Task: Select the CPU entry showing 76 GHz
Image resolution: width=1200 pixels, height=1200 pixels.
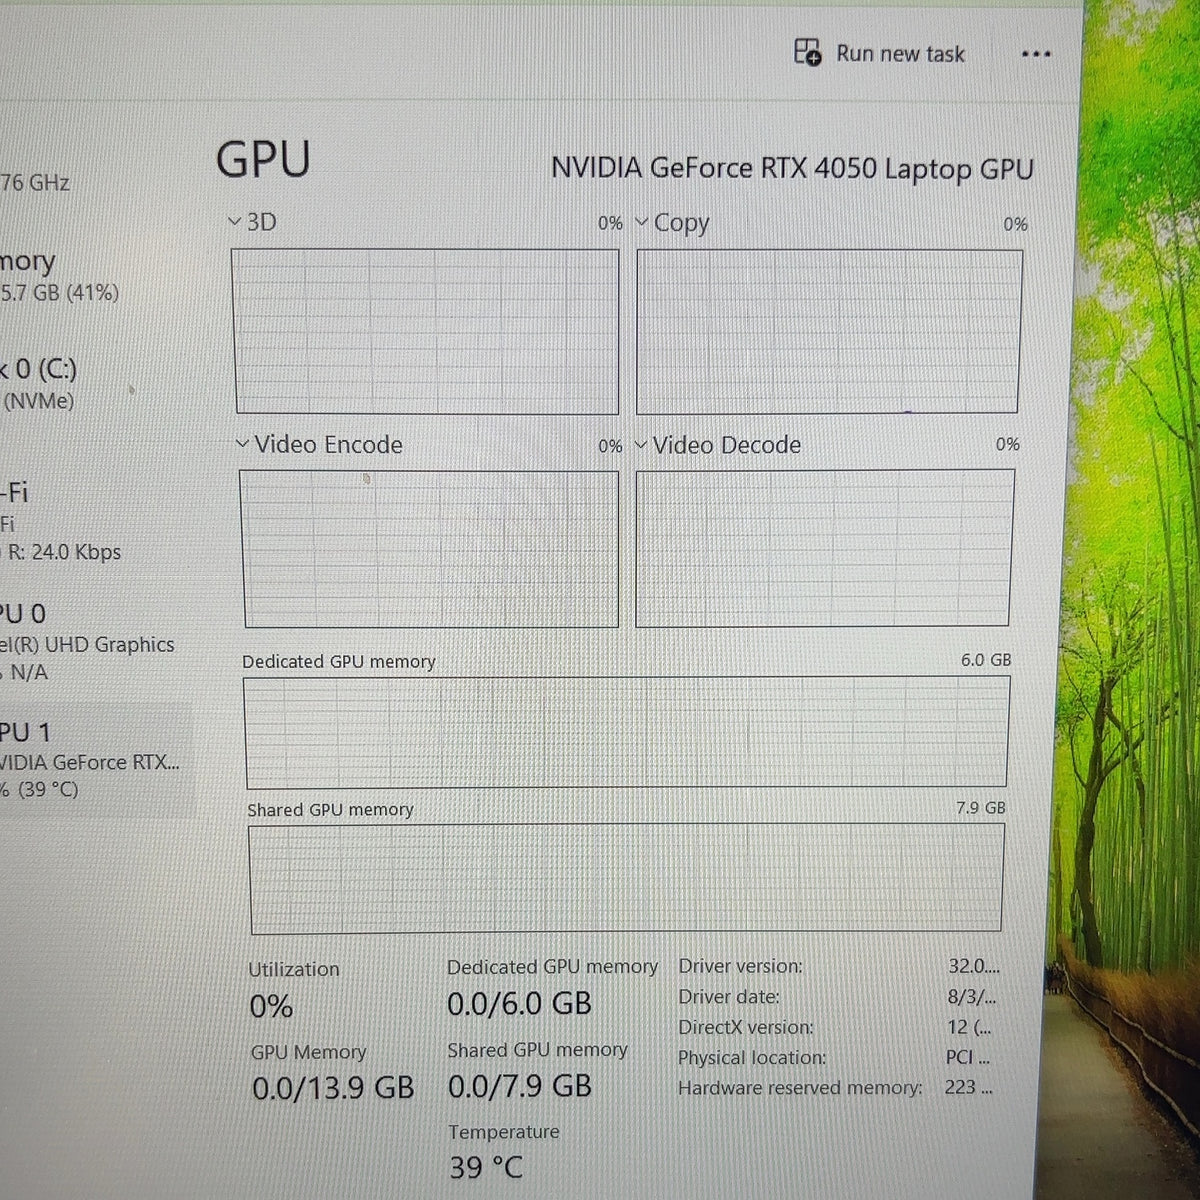Action: point(35,182)
